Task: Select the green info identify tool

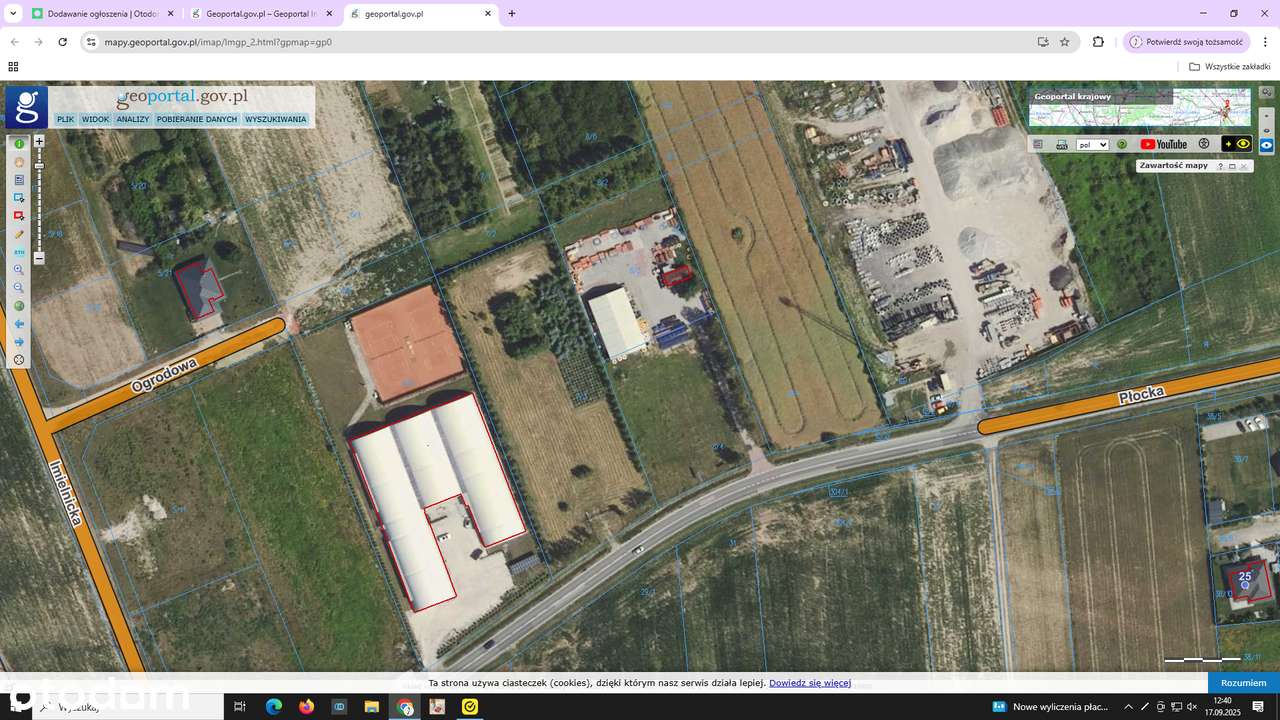Action: pyautogui.click(x=19, y=144)
